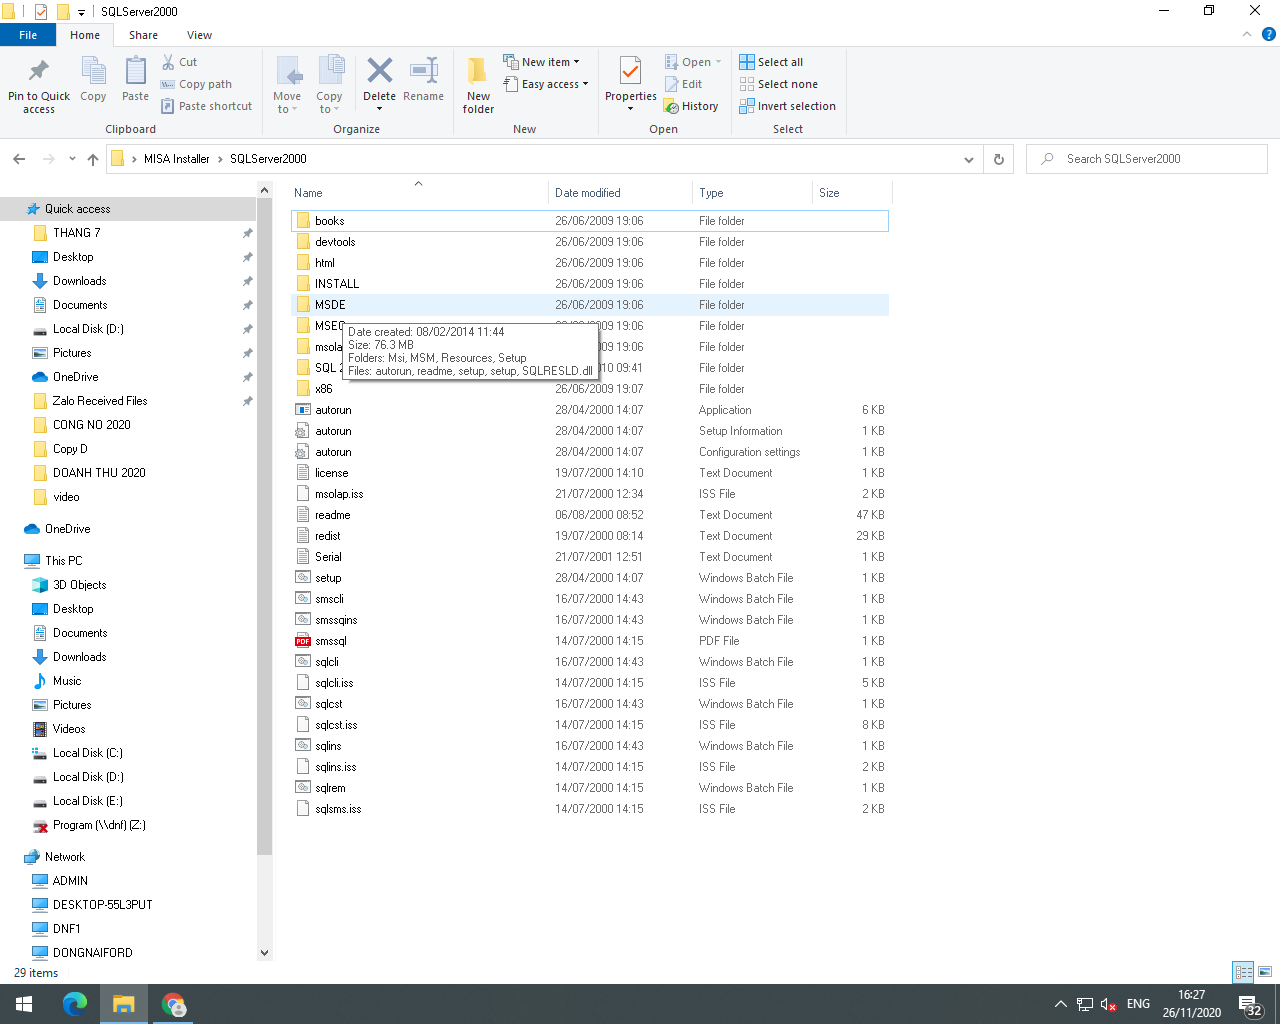Refresh the current folder view
The height and width of the screenshot is (1024, 1280).
(x=998, y=159)
